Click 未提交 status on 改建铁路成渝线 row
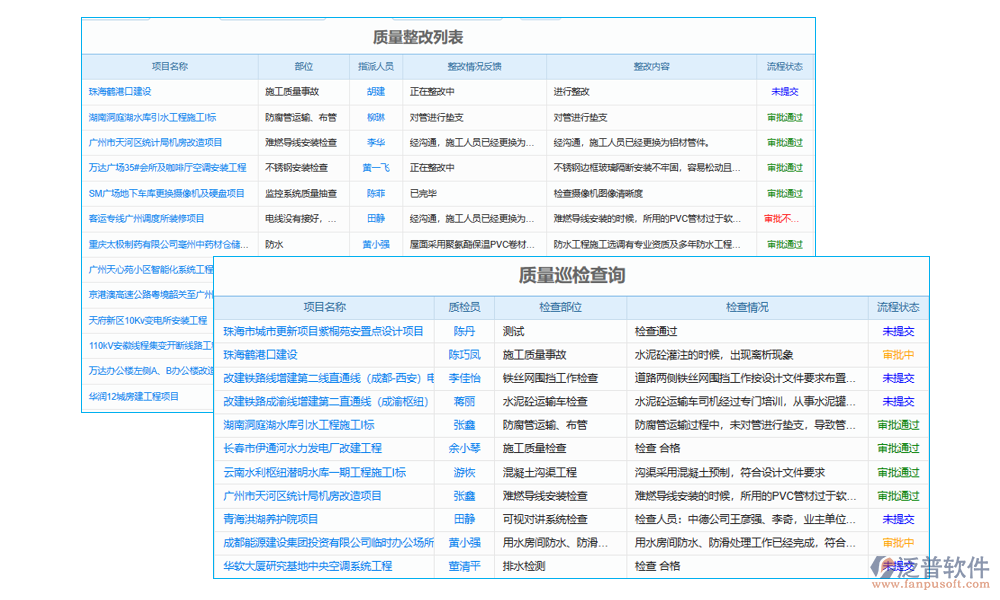 (x=899, y=400)
